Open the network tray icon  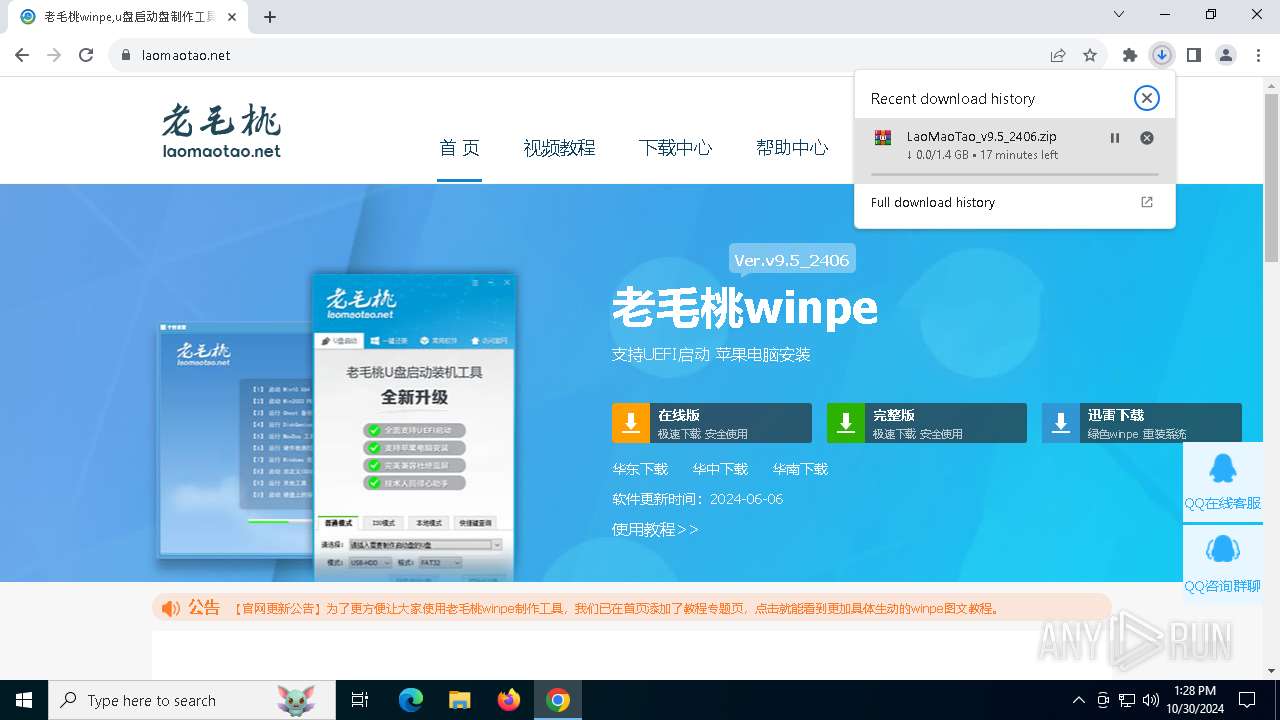coord(1127,700)
